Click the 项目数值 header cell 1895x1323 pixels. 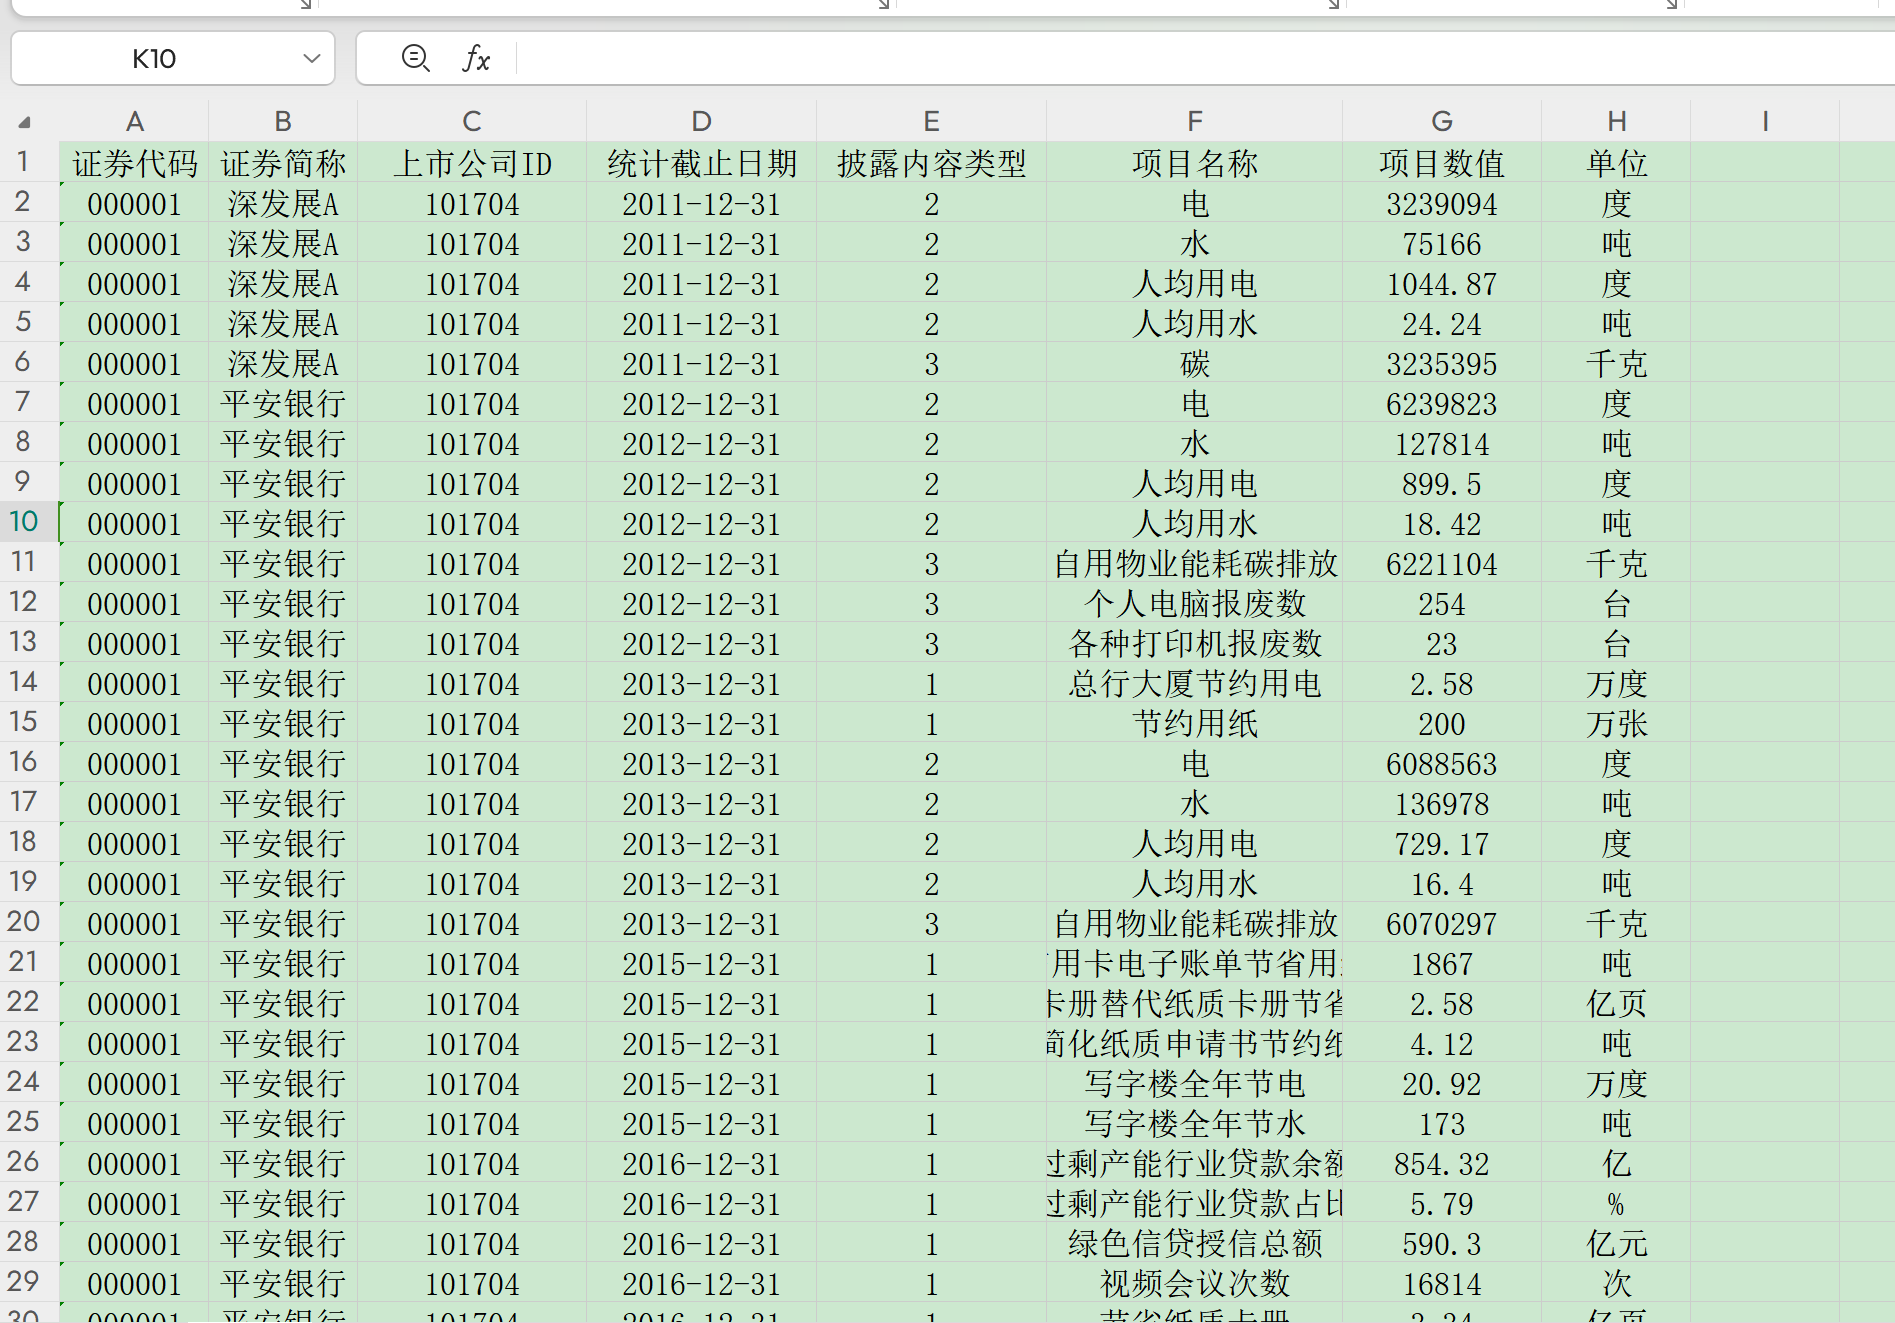(x=1442, y=163)
